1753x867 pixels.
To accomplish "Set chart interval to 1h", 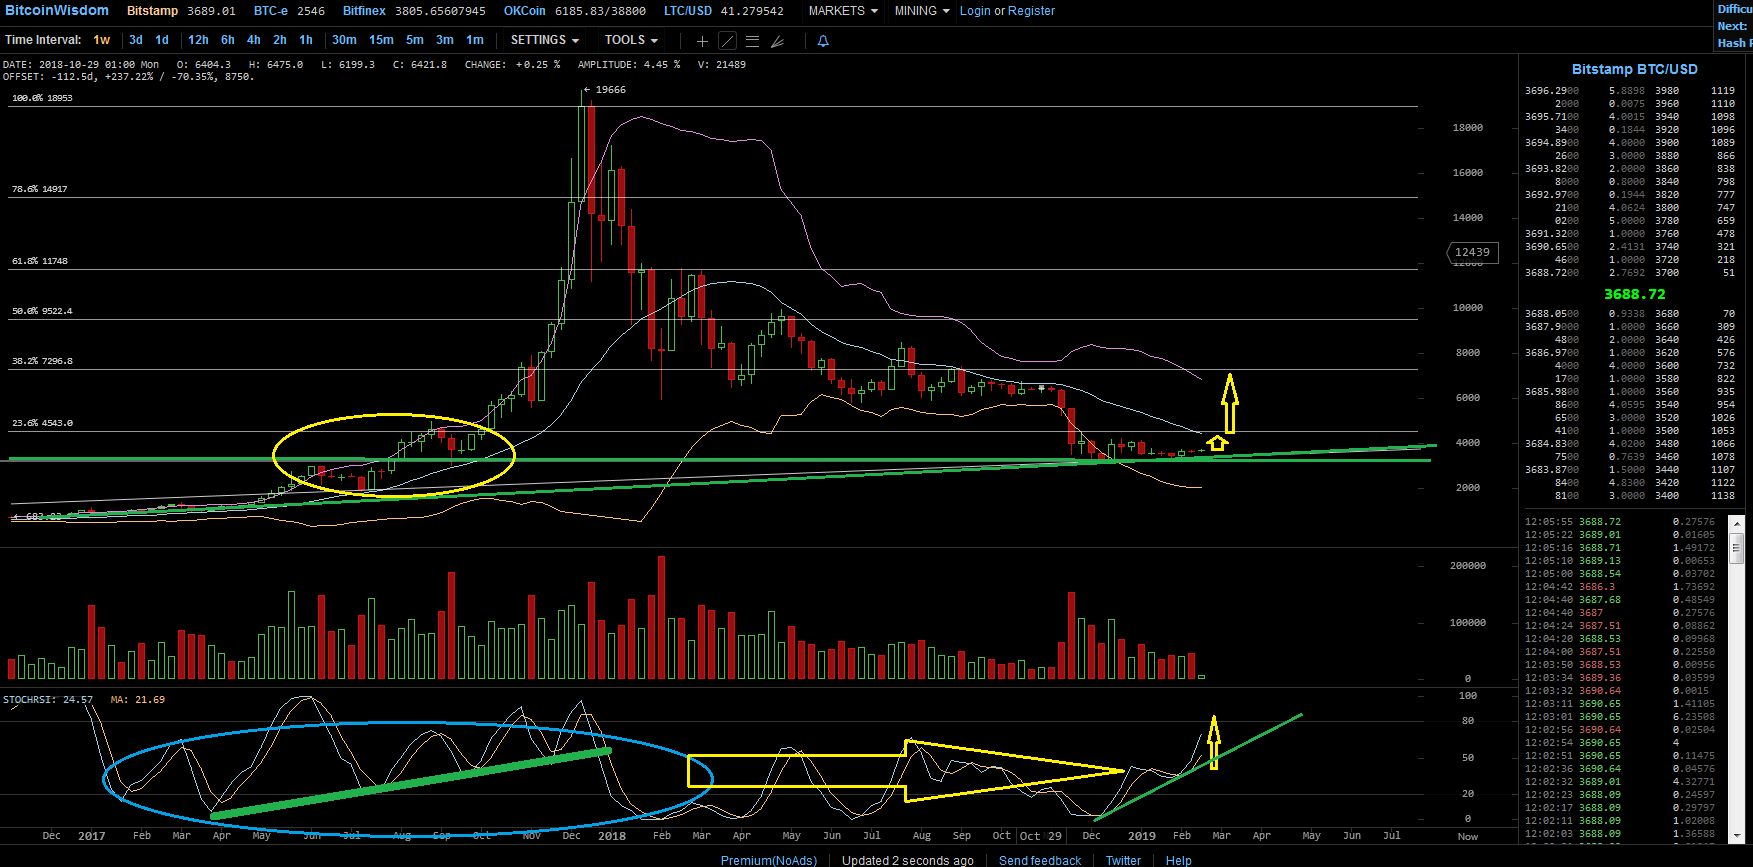I will (306, 40).
